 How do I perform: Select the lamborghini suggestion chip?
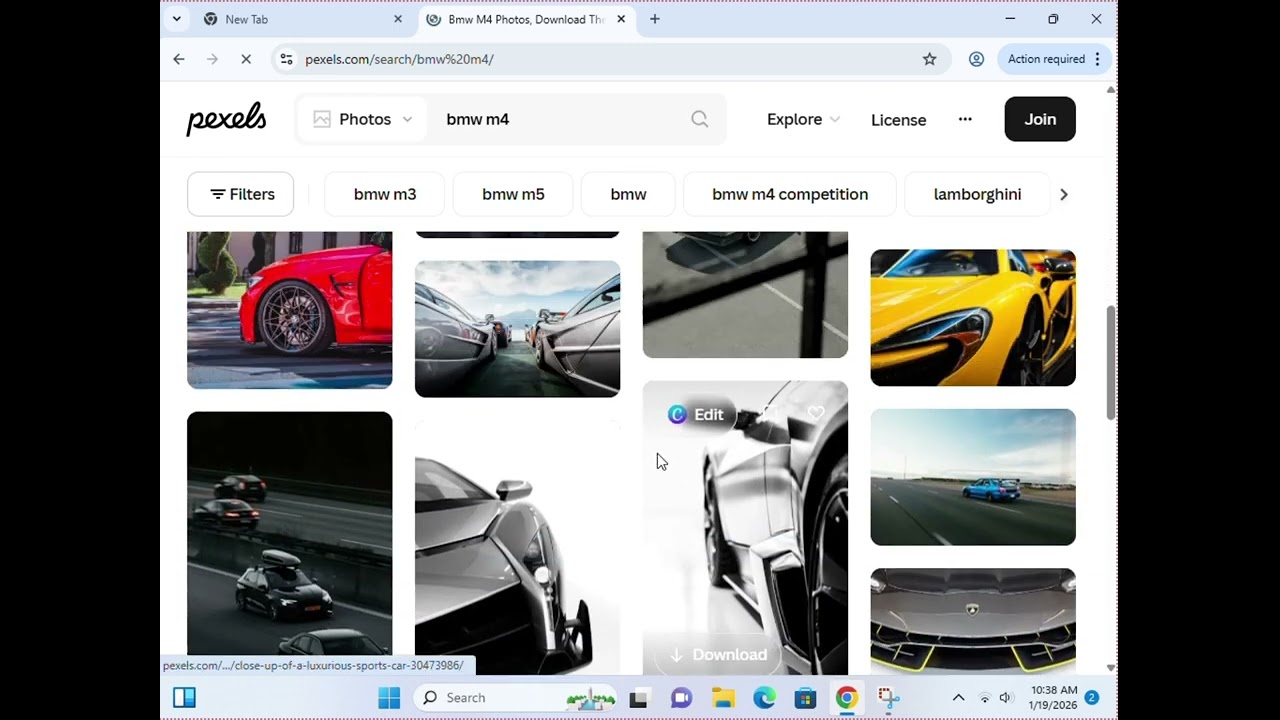977,194
